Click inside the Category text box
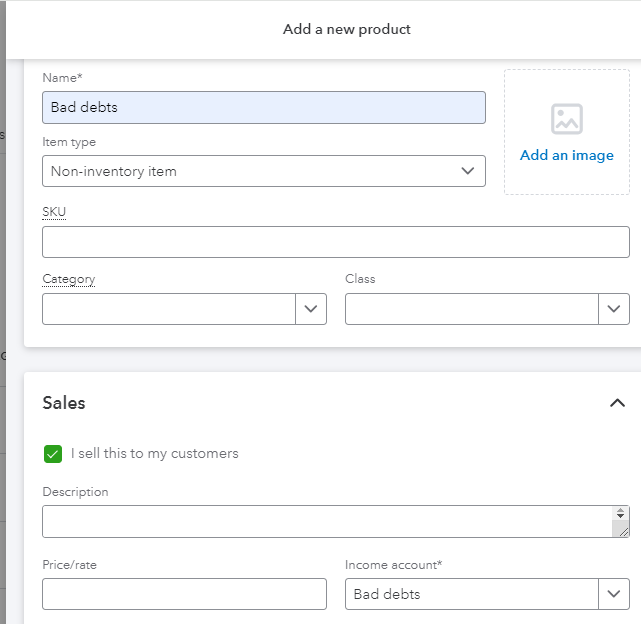 point(169,309)
